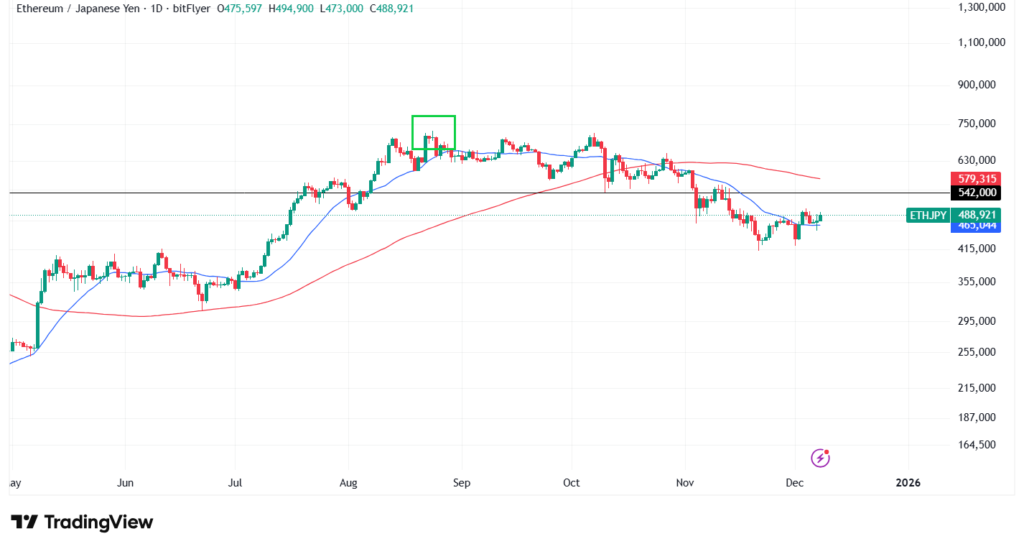The image size is (1024, 549).
Task: Click the 164,500 price scale label
Action: point(976,445)
